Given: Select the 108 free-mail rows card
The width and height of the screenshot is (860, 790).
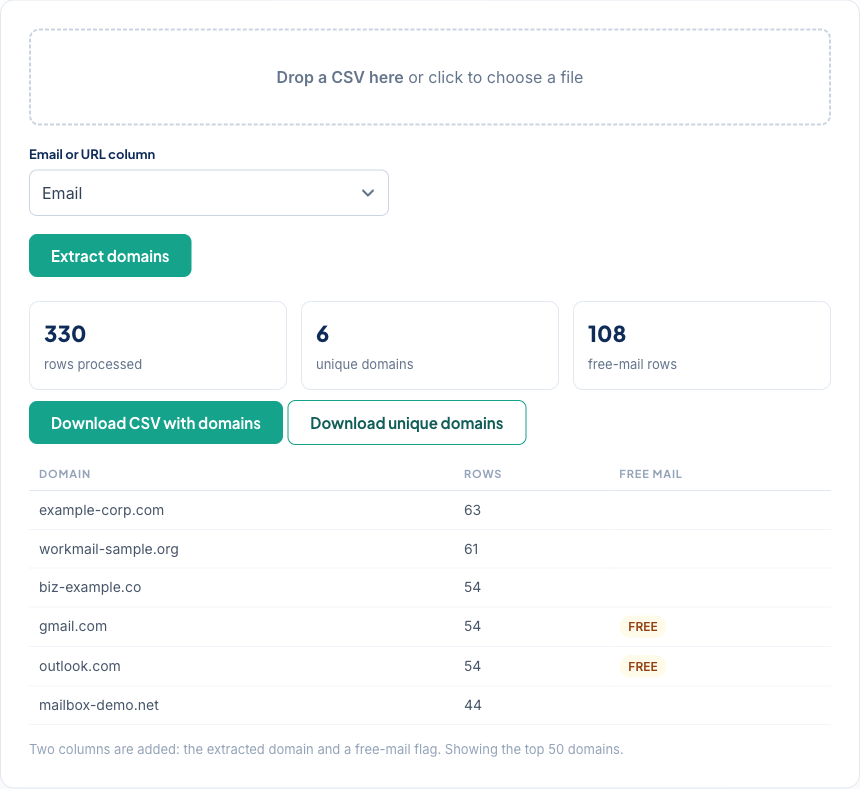Looking at the screenshot, I should click(x=701, y=345).
